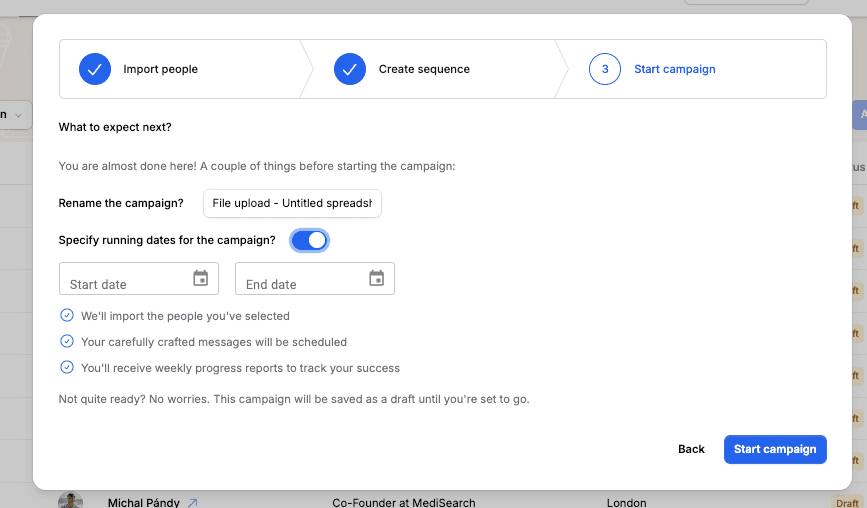Switch to the Create sequence step label

pos(424,69)
